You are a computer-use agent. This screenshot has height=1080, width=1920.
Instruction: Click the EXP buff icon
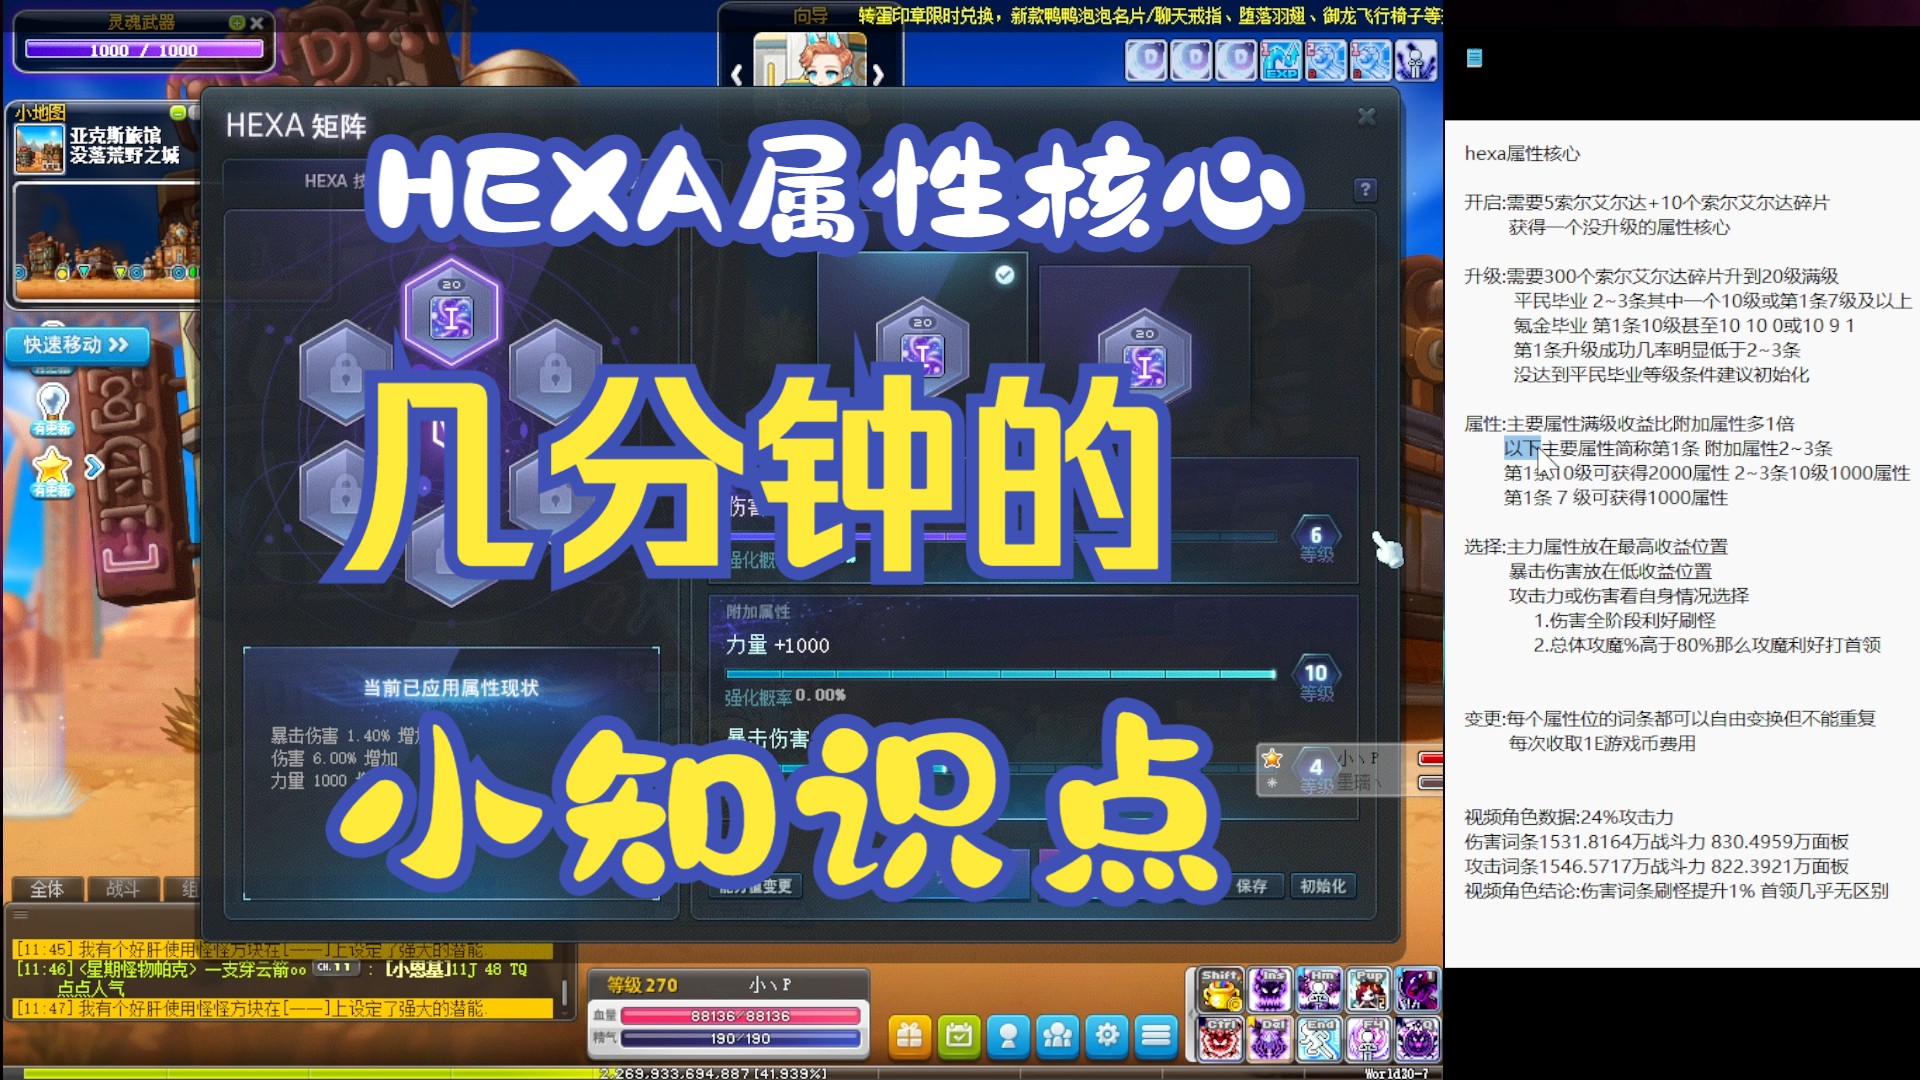point(1281,60)
